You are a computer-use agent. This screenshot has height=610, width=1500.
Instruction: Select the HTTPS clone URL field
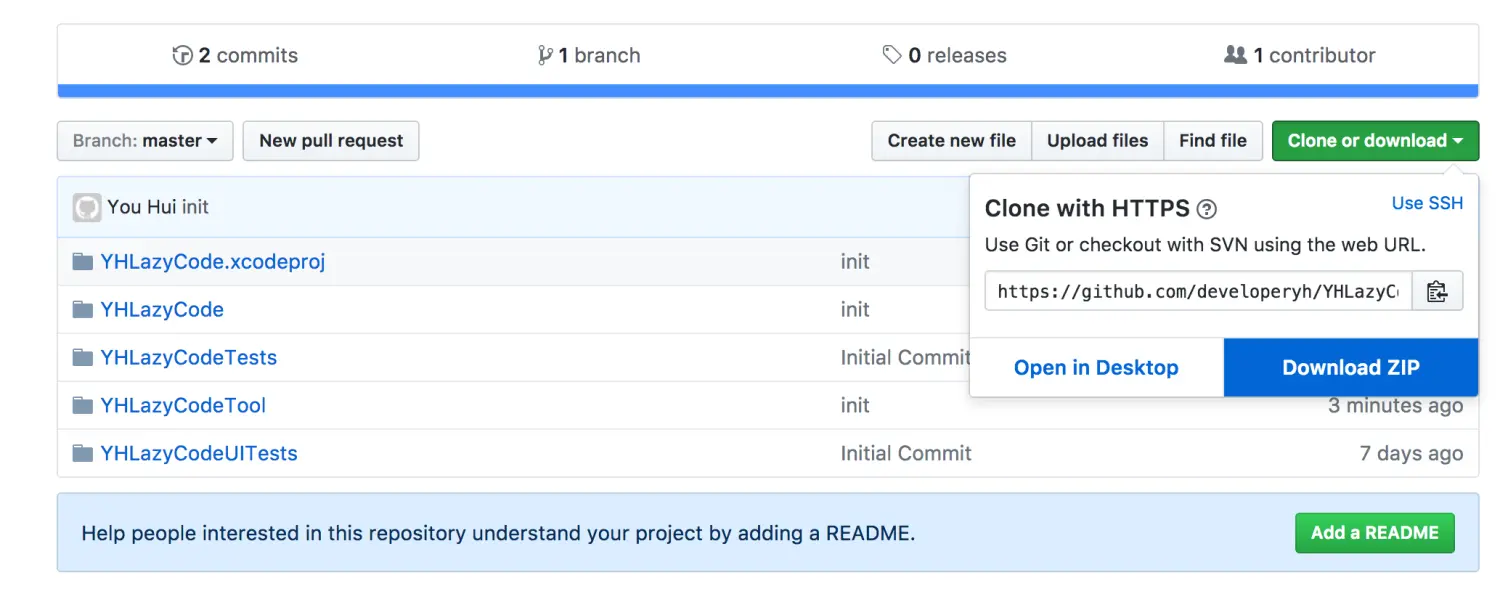[1198, 291]
